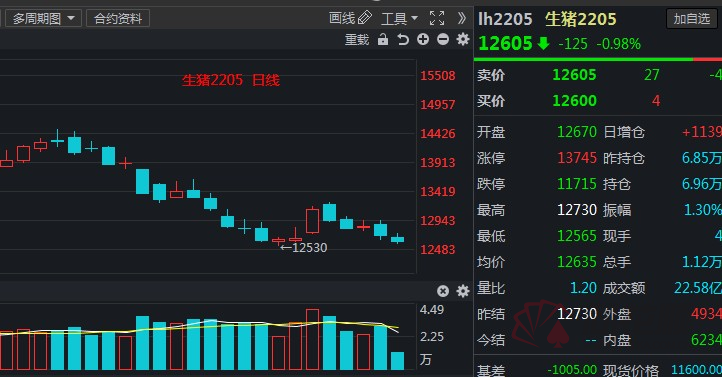This screenshot has width=722, height=377.
Task: Click the green-red bid ask ratio bar
Action: 598,59
